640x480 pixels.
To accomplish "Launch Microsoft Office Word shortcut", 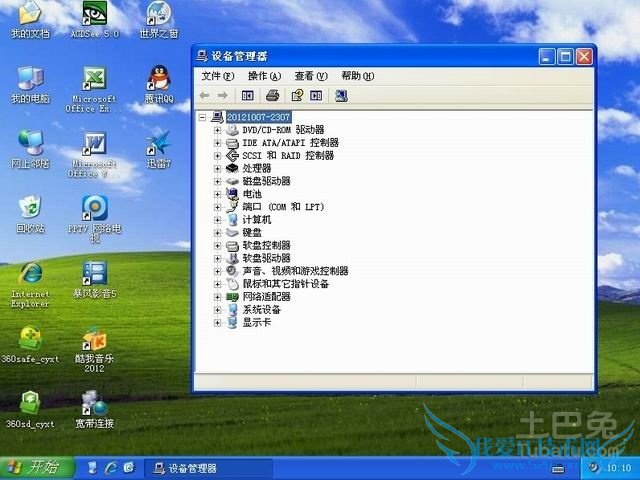I will (94, 155).
